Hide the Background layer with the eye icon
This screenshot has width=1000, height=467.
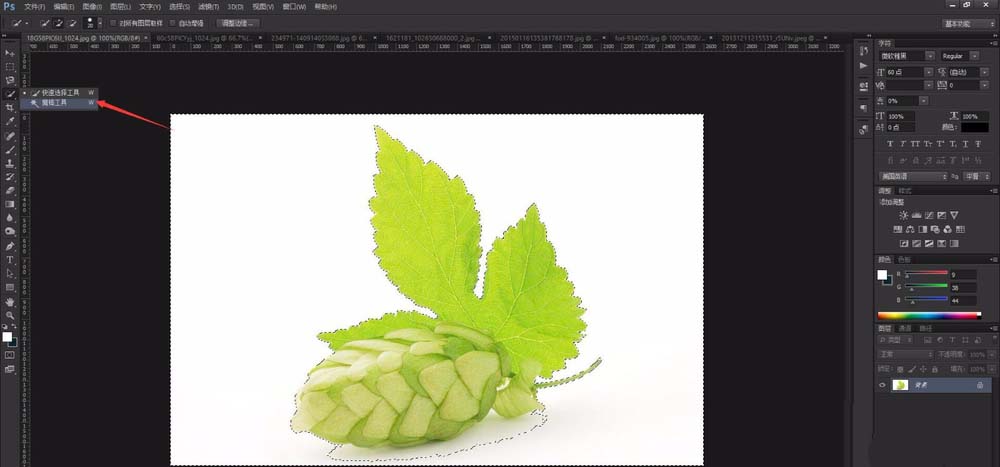pos(882,385)
